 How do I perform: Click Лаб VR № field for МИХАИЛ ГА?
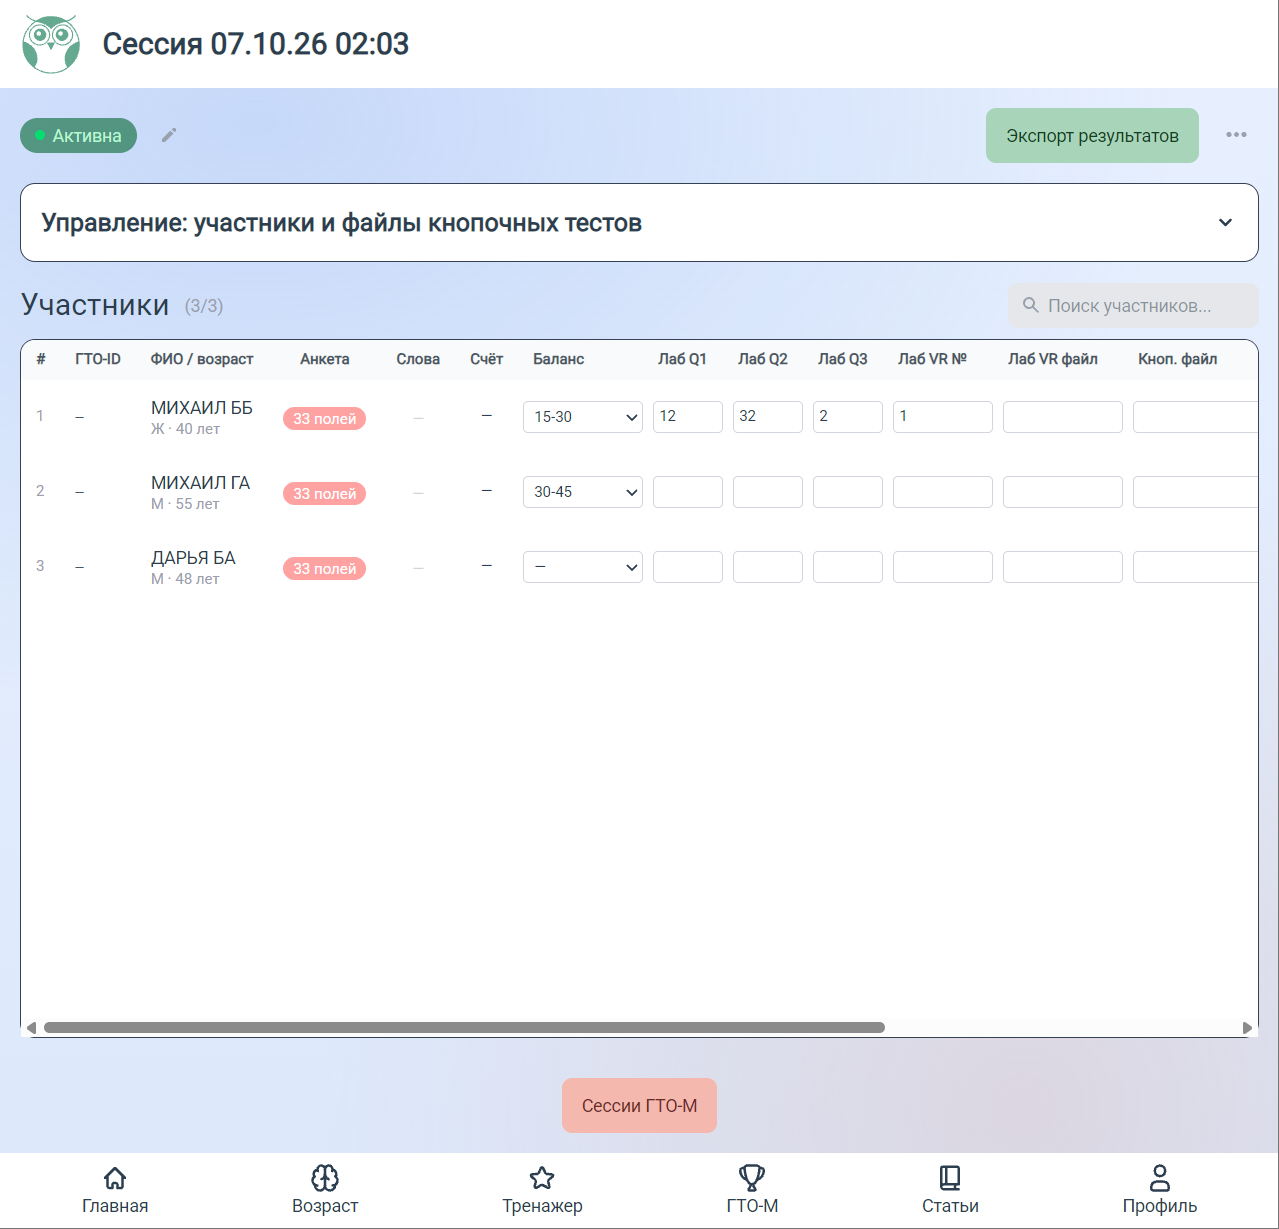943,492
